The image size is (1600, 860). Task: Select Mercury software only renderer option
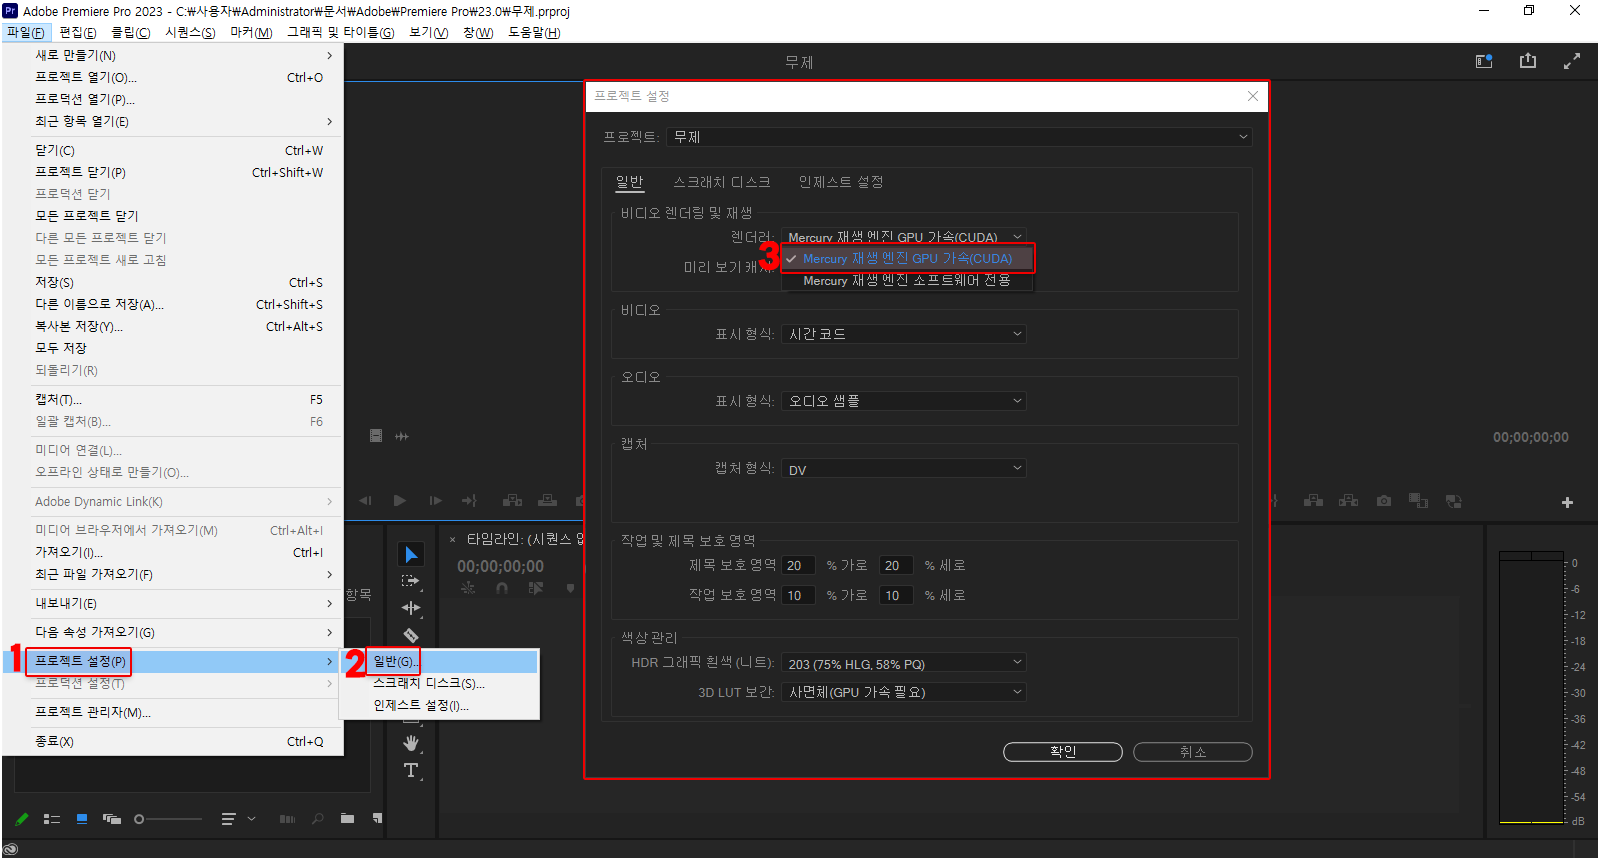point(907,281)
